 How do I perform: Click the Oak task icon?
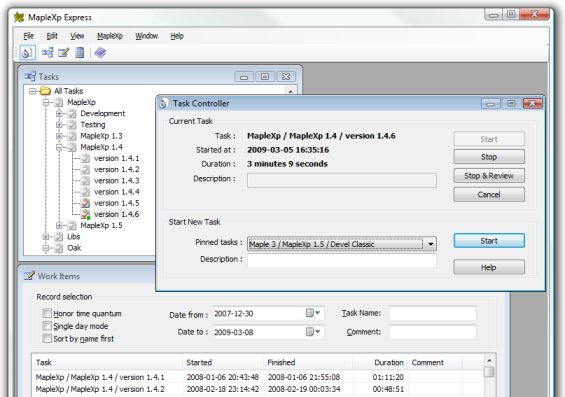click(x=58, y=248)
